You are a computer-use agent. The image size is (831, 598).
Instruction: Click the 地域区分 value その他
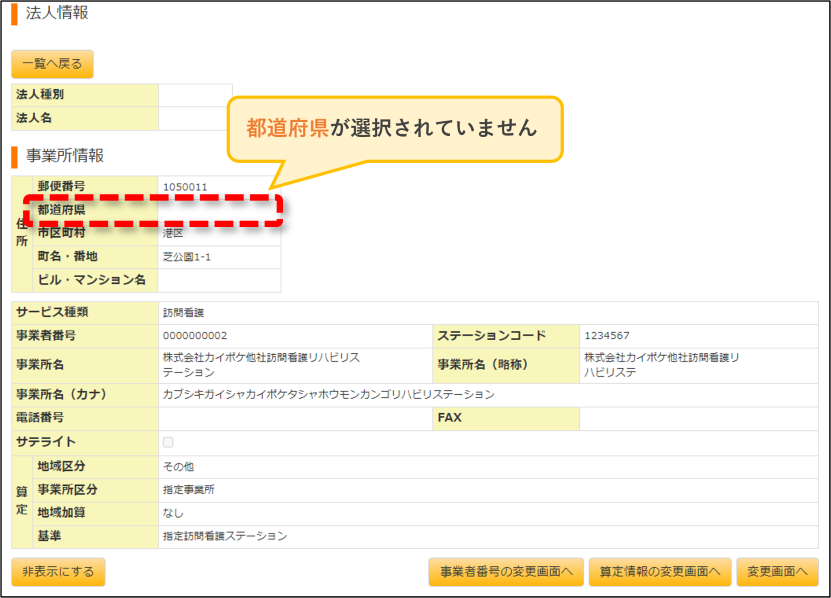[178, 467]
